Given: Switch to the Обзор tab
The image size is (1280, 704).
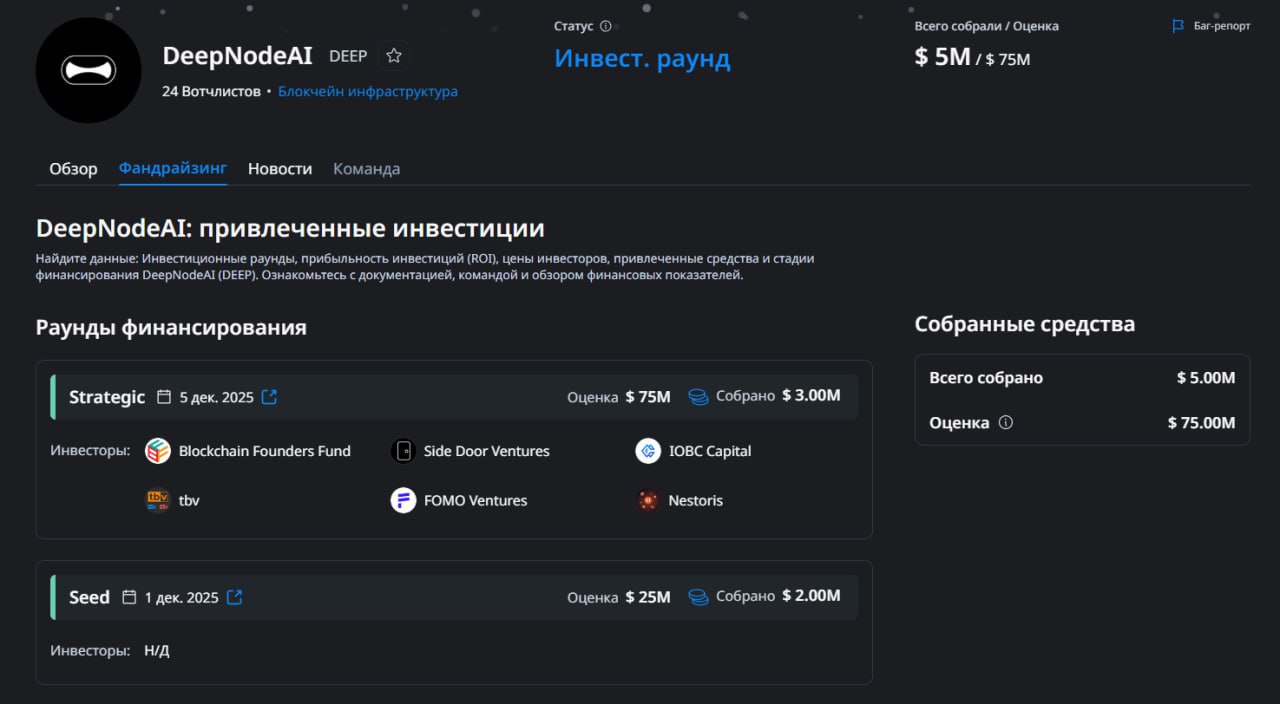Looking at the screenshot, I should click(72, 168).
